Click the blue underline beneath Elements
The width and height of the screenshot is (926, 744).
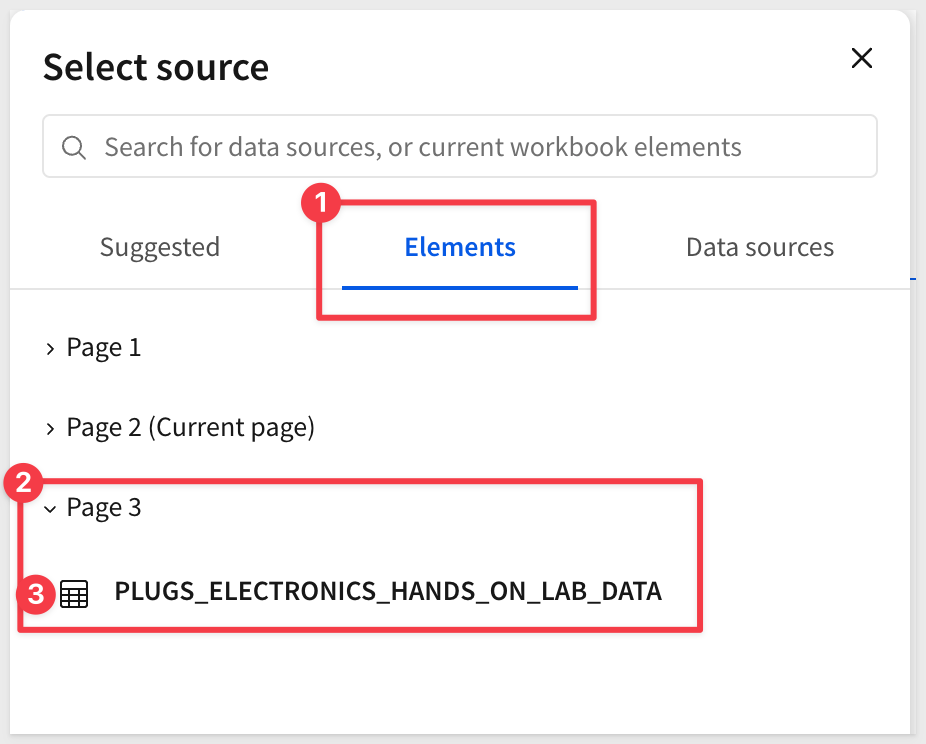[460, 288]
